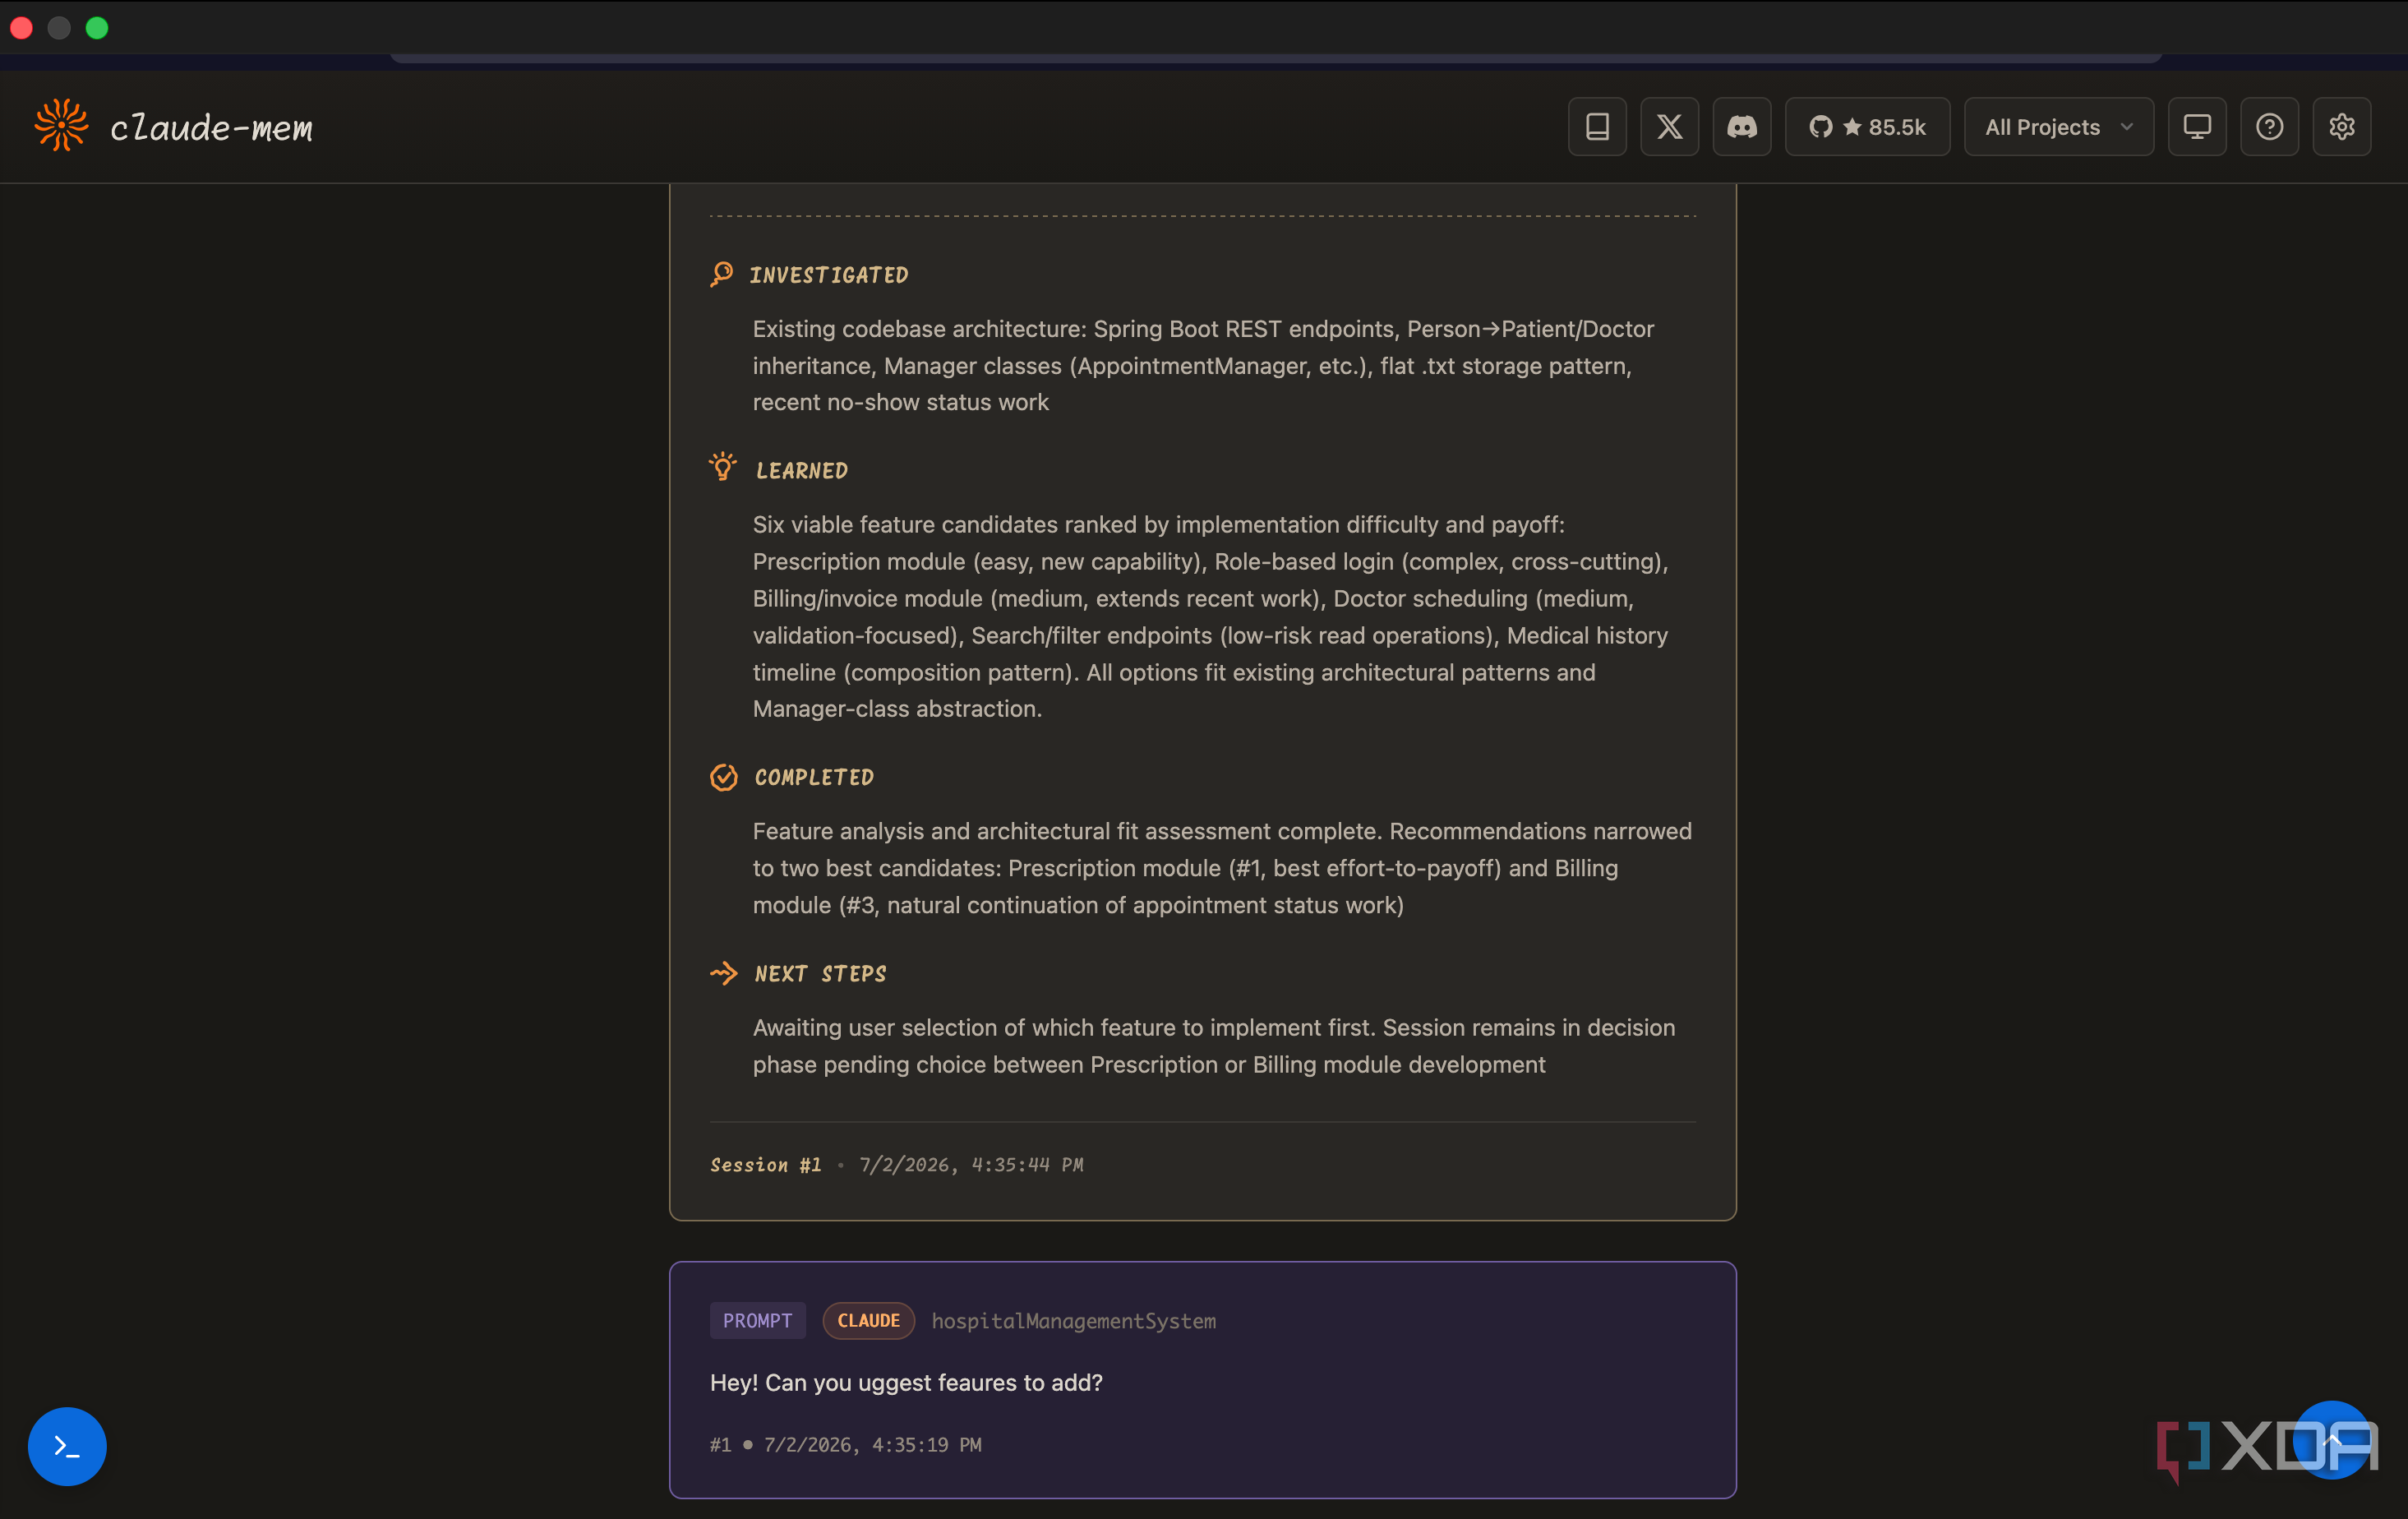
Task: Click the Investigated magnifier icon
Action: 722,274
